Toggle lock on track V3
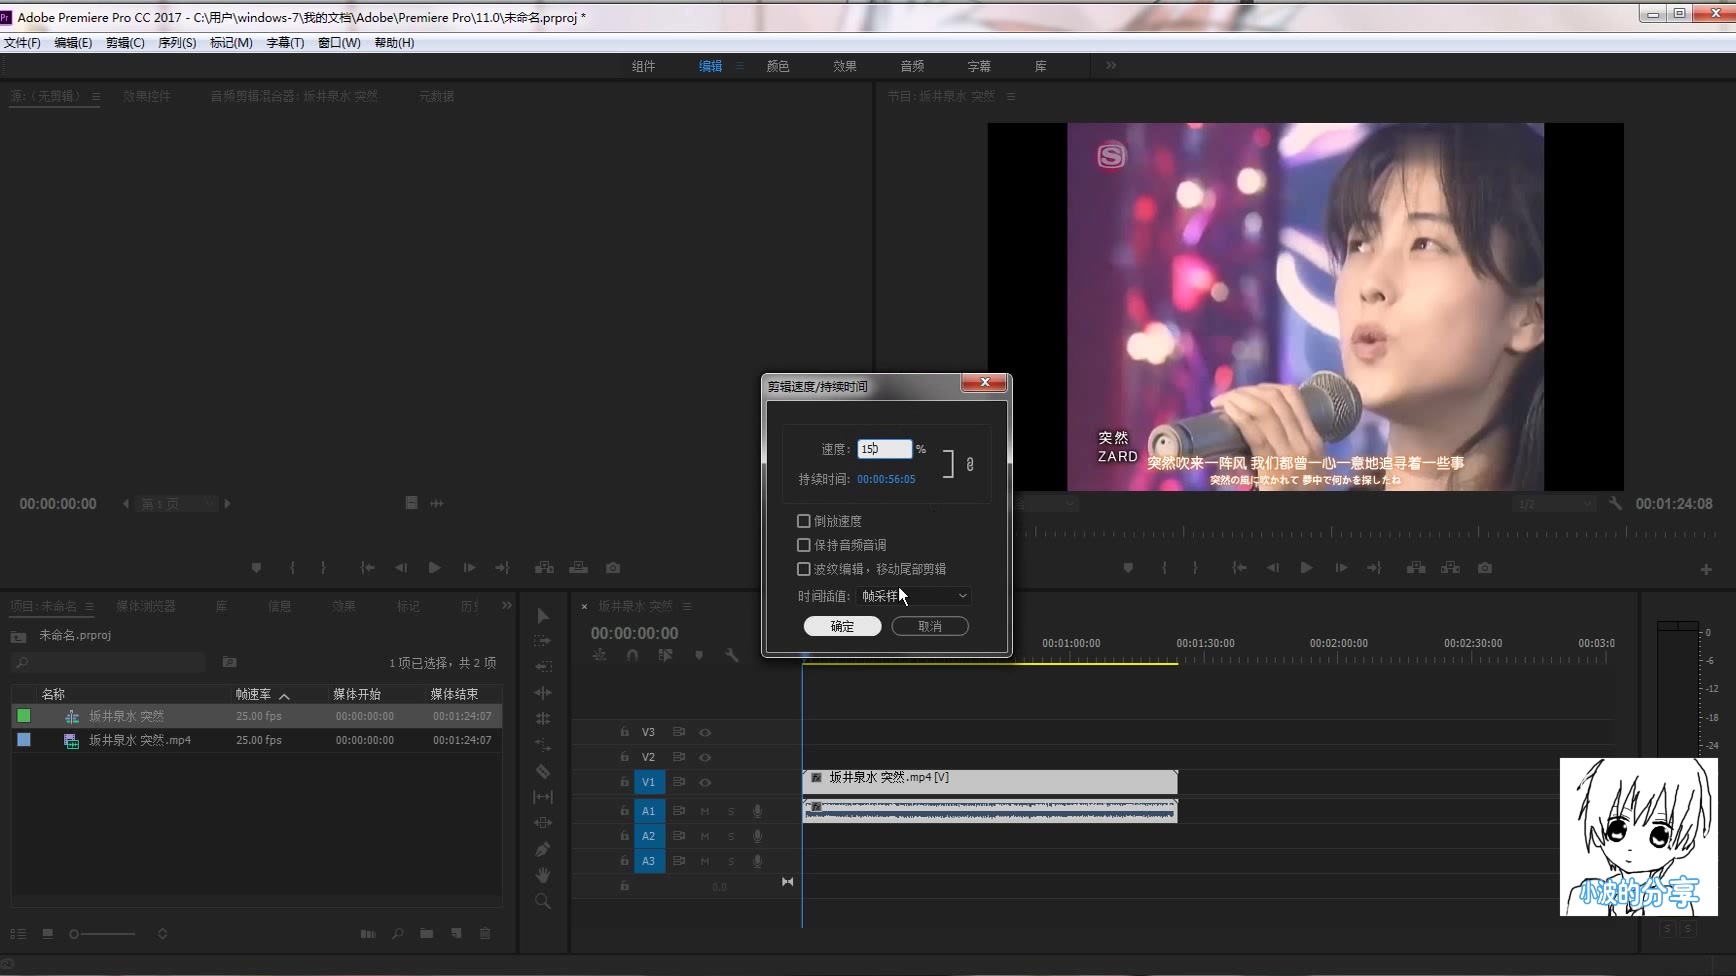Screen dimensions: 1736x976 (x=624, y=732)
